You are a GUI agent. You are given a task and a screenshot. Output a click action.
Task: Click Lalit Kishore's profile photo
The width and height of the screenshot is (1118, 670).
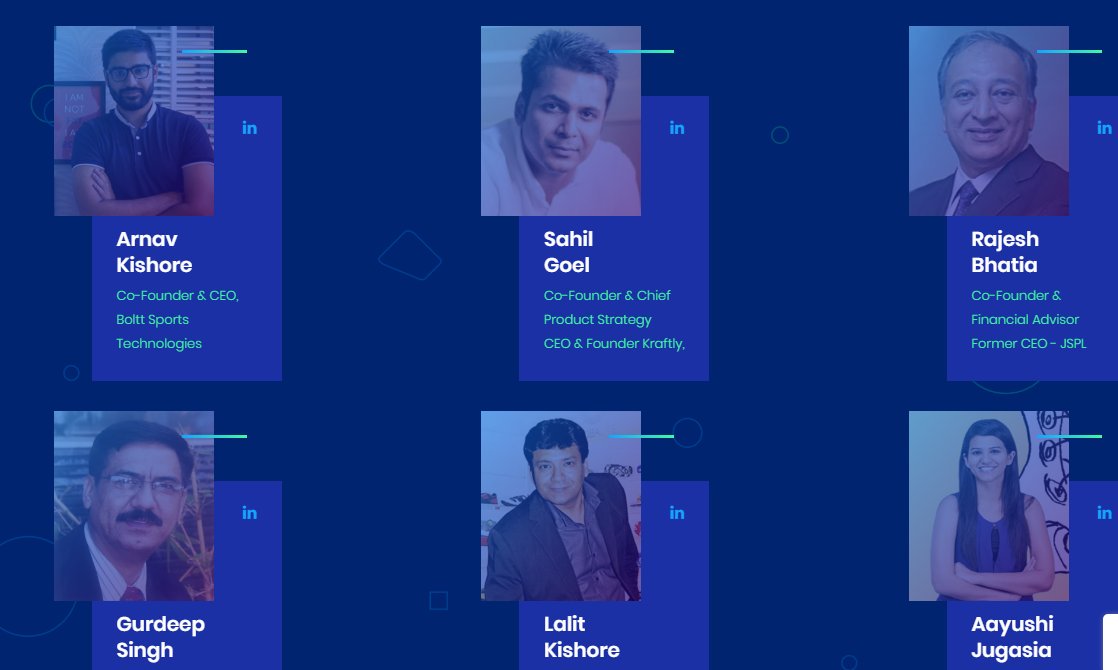coord(561,506)
